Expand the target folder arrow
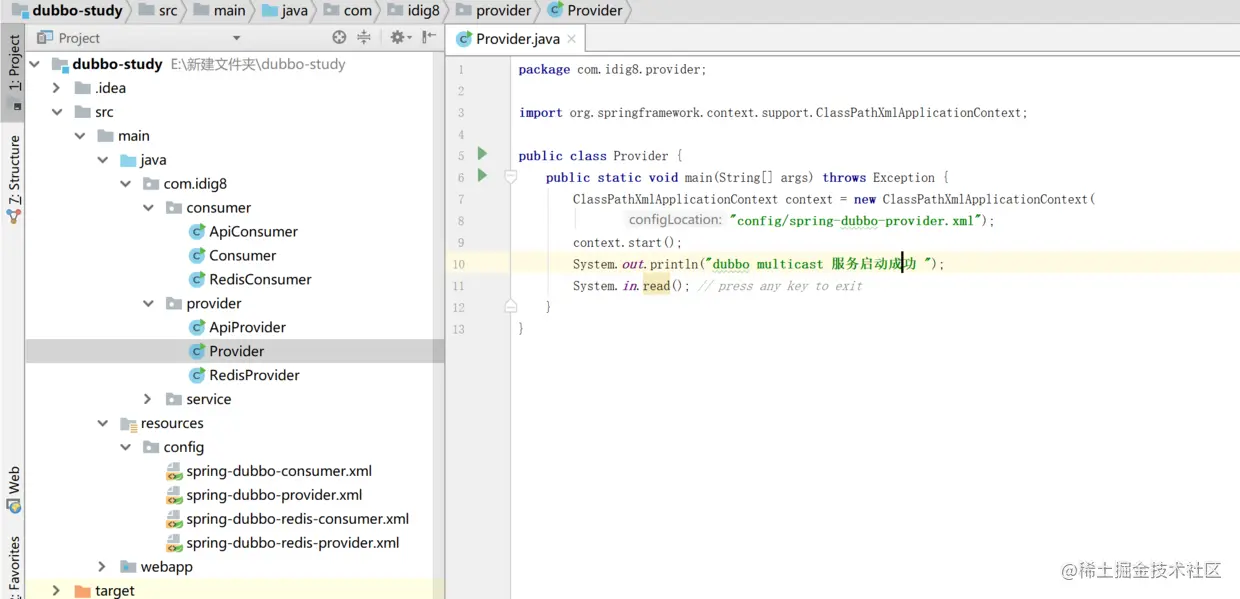 pyautogui.click(x=57, y=591)
